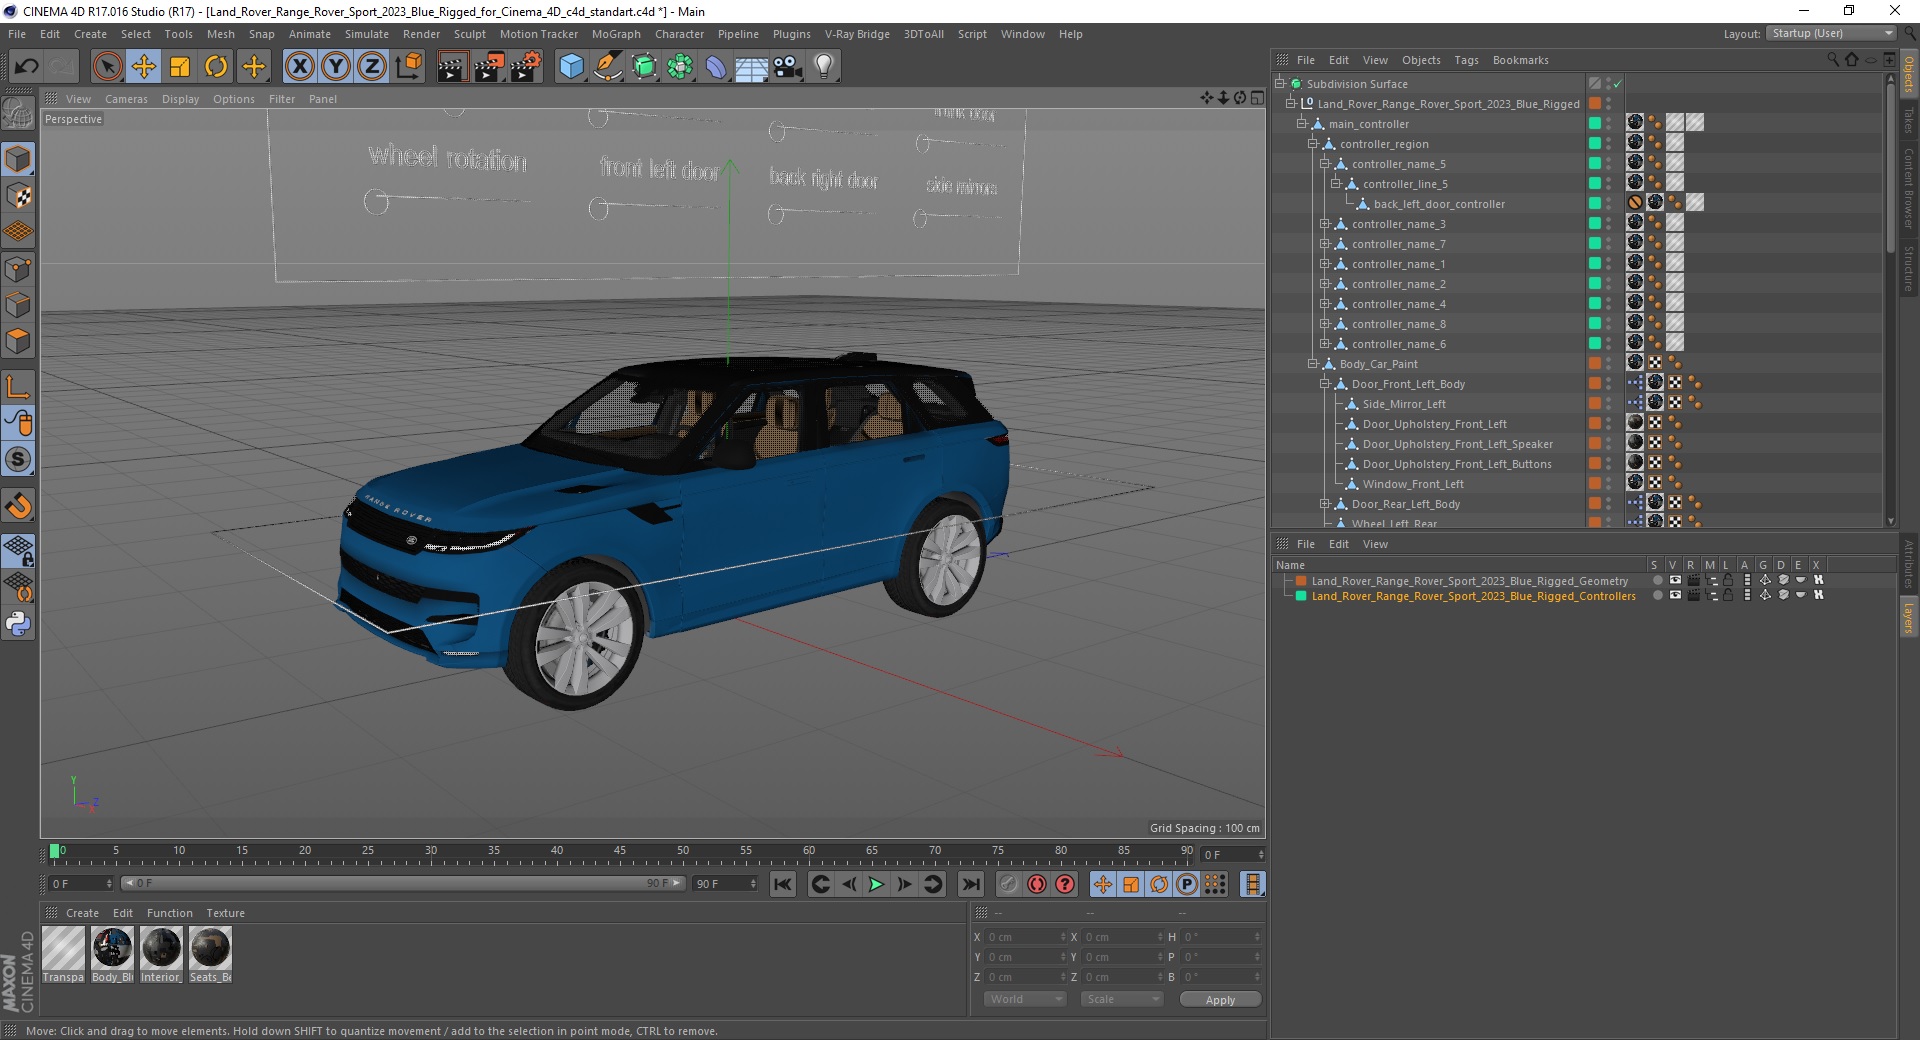Select the Body_Bl material swatch
Viewport: 1920px width, 1040px height.
tap(112, 954)
